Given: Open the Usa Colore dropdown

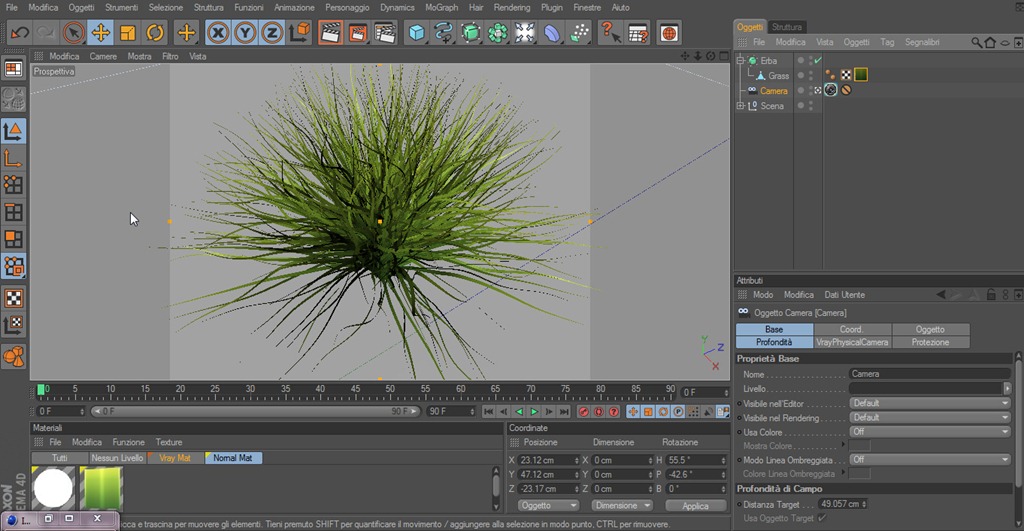Looking at the screenshot, I should click(930, 432).
